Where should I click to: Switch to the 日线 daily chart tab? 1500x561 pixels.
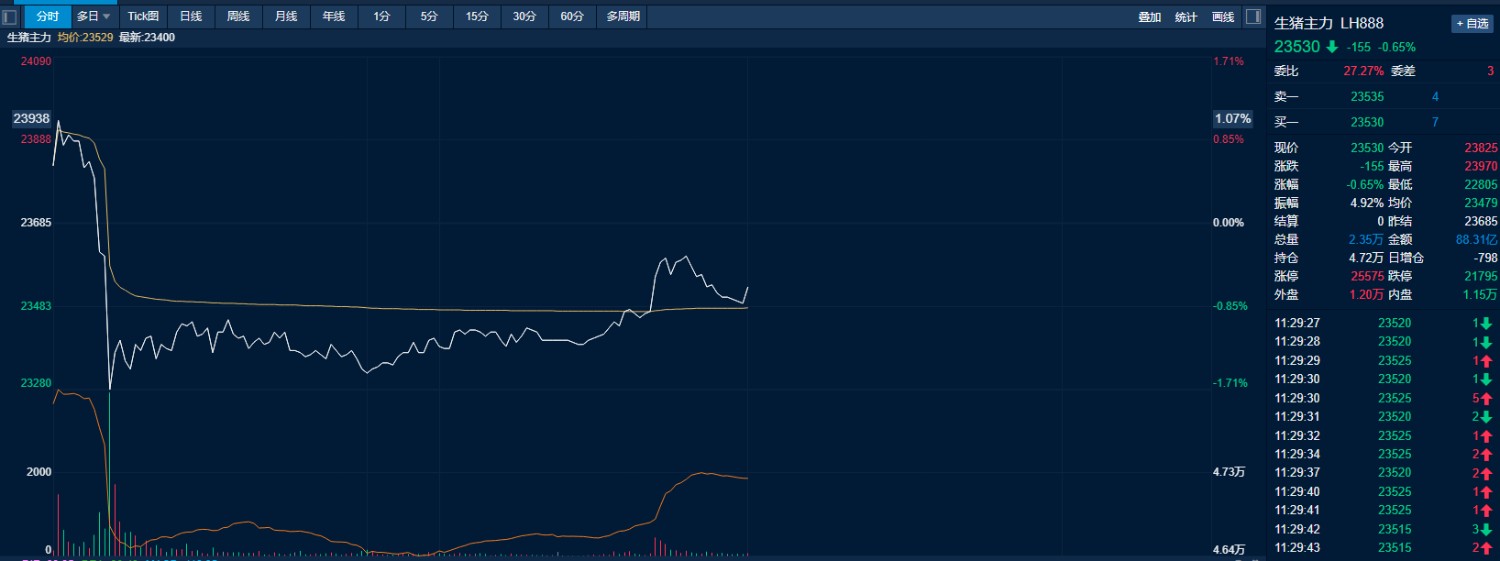point(191,17)
